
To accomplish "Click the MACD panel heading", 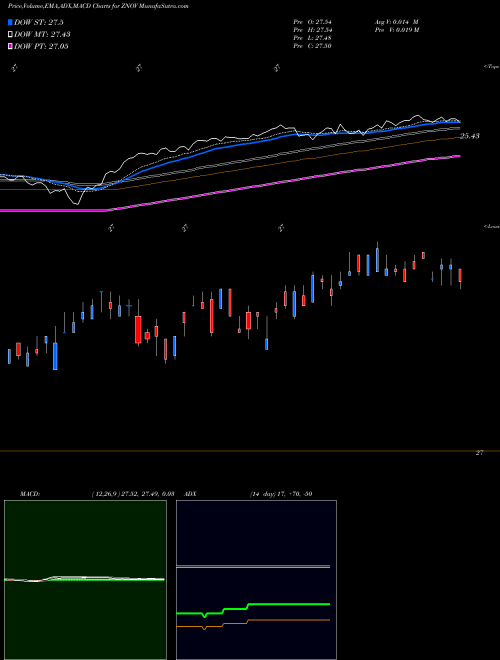I will pyautogui.click(x=30, y=494).
